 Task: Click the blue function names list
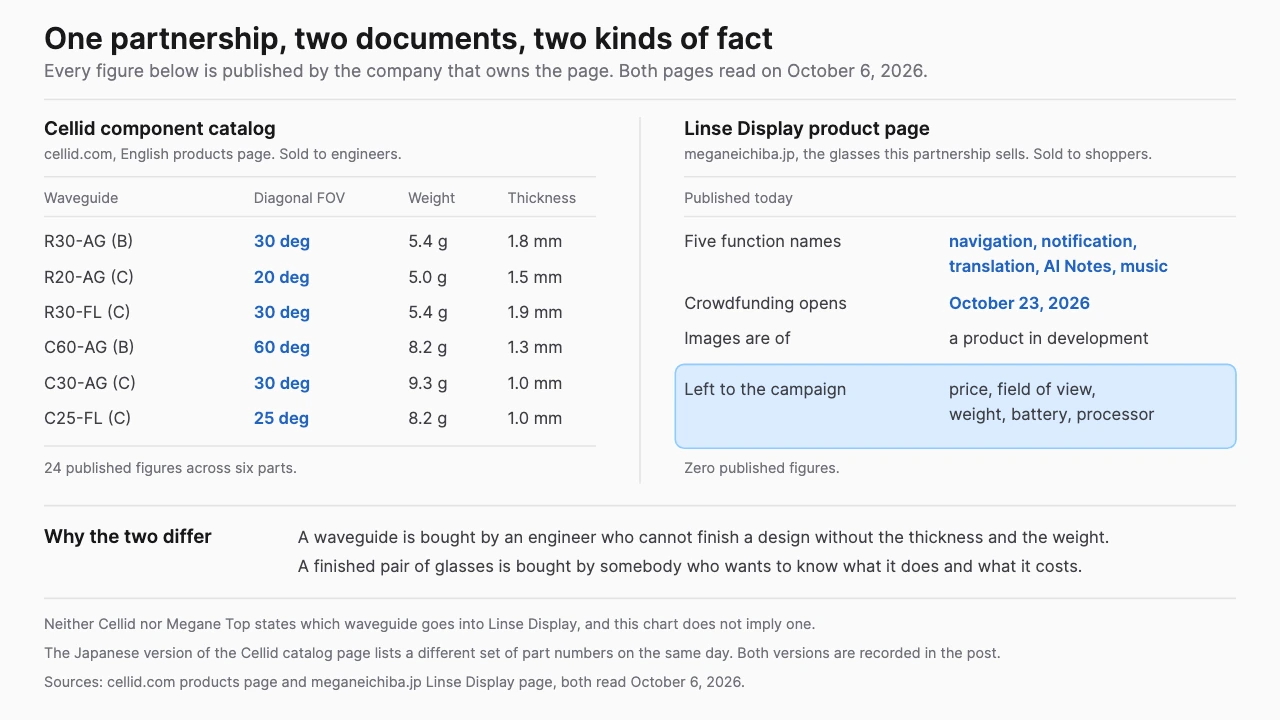coord(1058,254)
